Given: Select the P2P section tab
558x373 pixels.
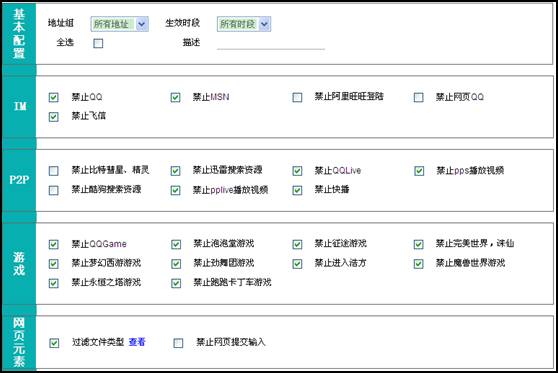Looking at the screenshot, I should click(x=19, y=180).
